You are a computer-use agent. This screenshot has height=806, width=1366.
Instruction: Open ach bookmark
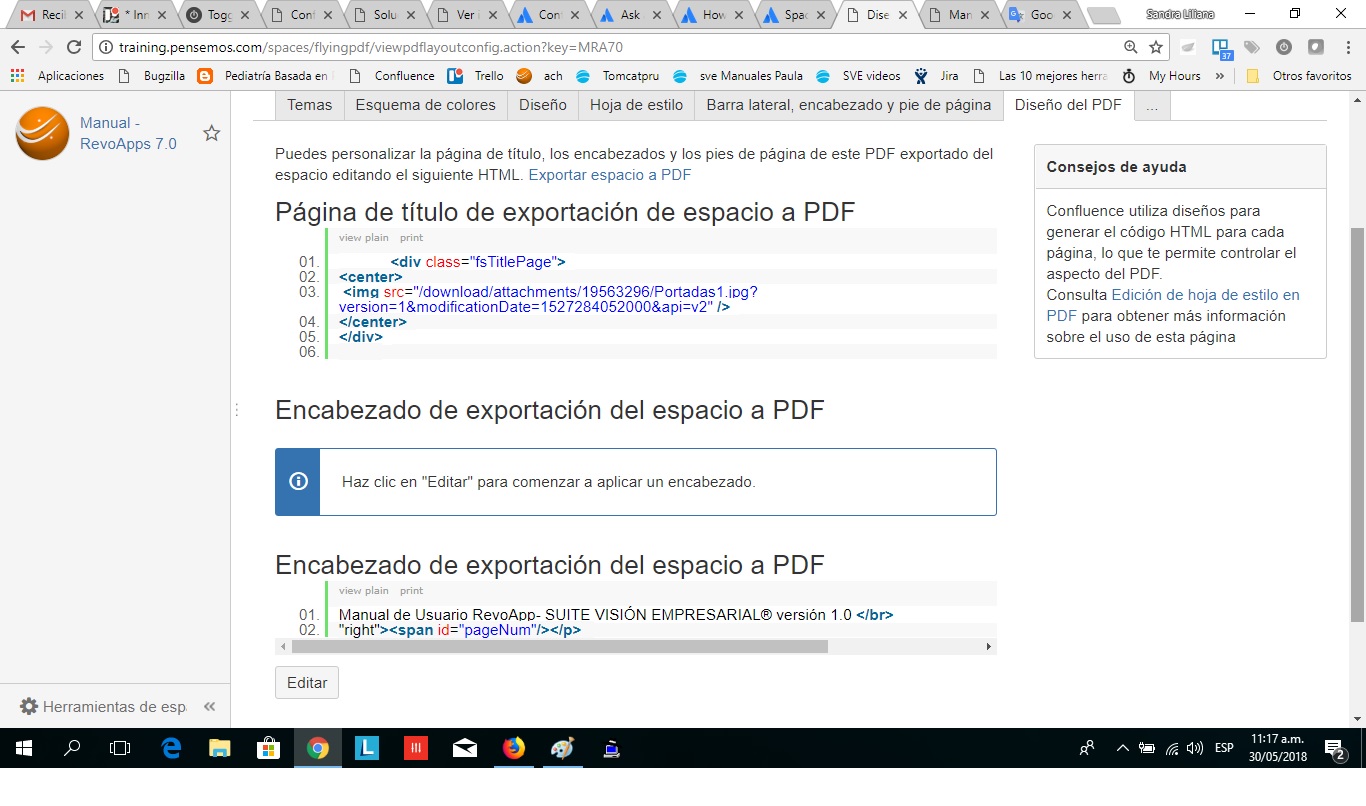[540, 76]
